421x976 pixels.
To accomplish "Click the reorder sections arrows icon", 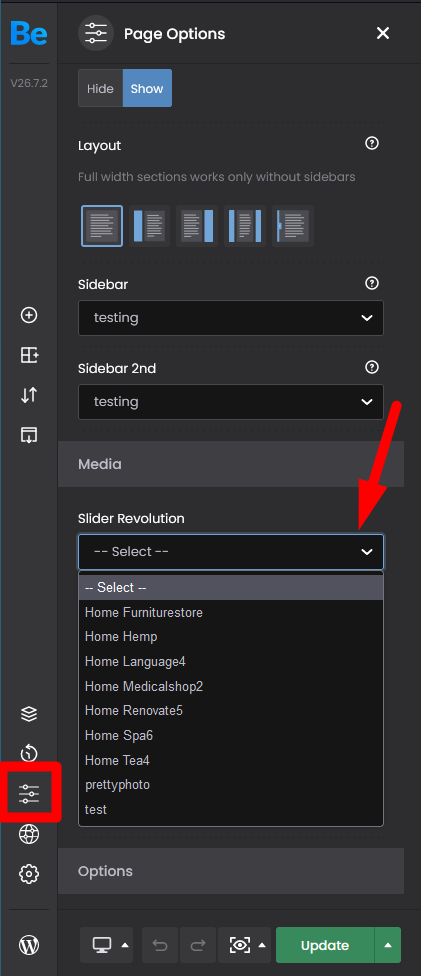I will point(29,395).
